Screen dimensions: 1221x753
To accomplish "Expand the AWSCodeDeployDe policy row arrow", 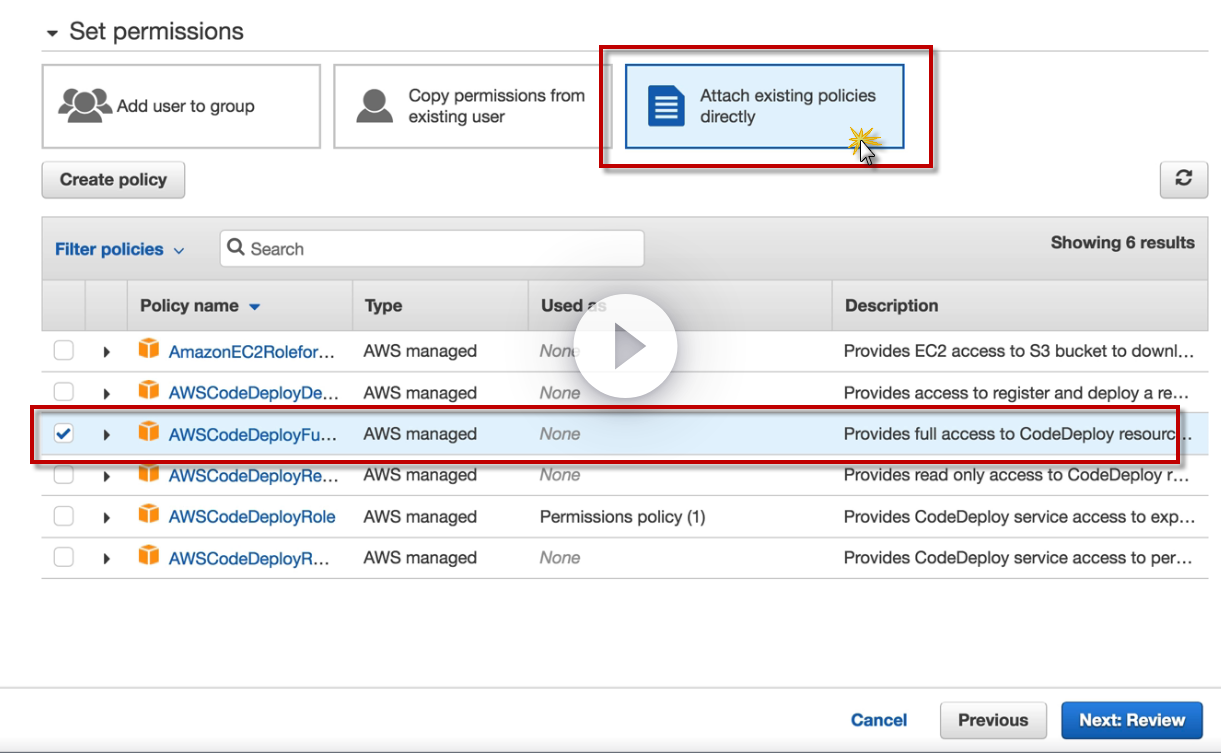I will tap(107, 393).
